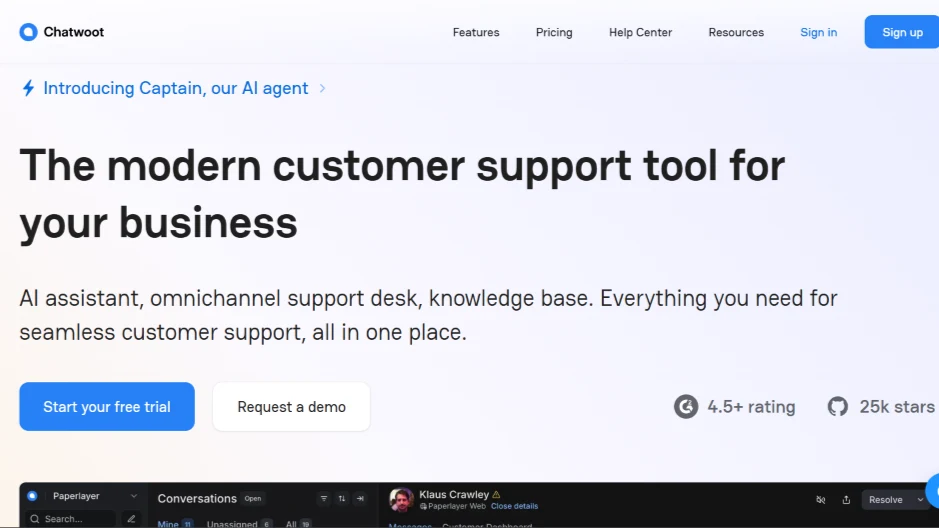The height and width of the screenshot is (528, 939).
Task: Go to the Pricing page
Action: (554, 32)
